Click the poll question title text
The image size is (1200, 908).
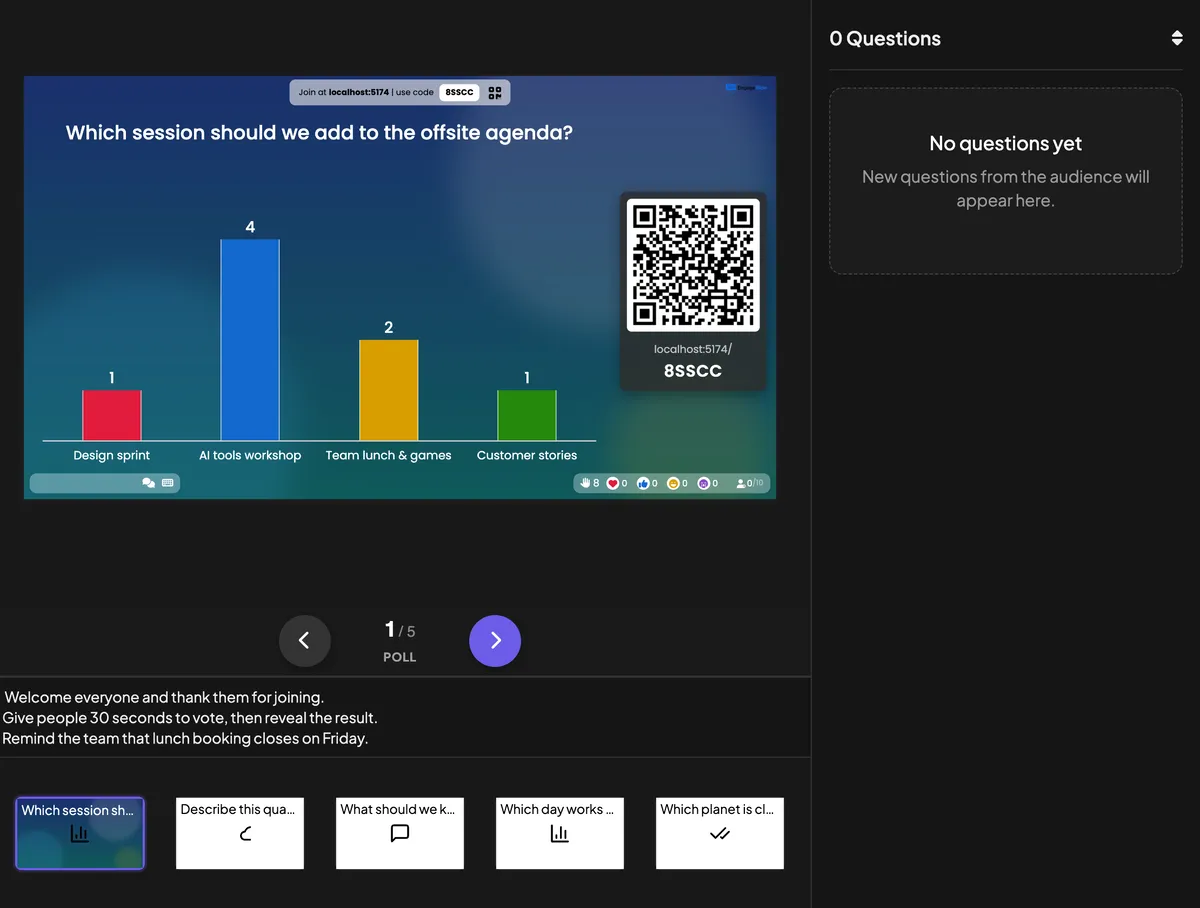coord(319,132)
